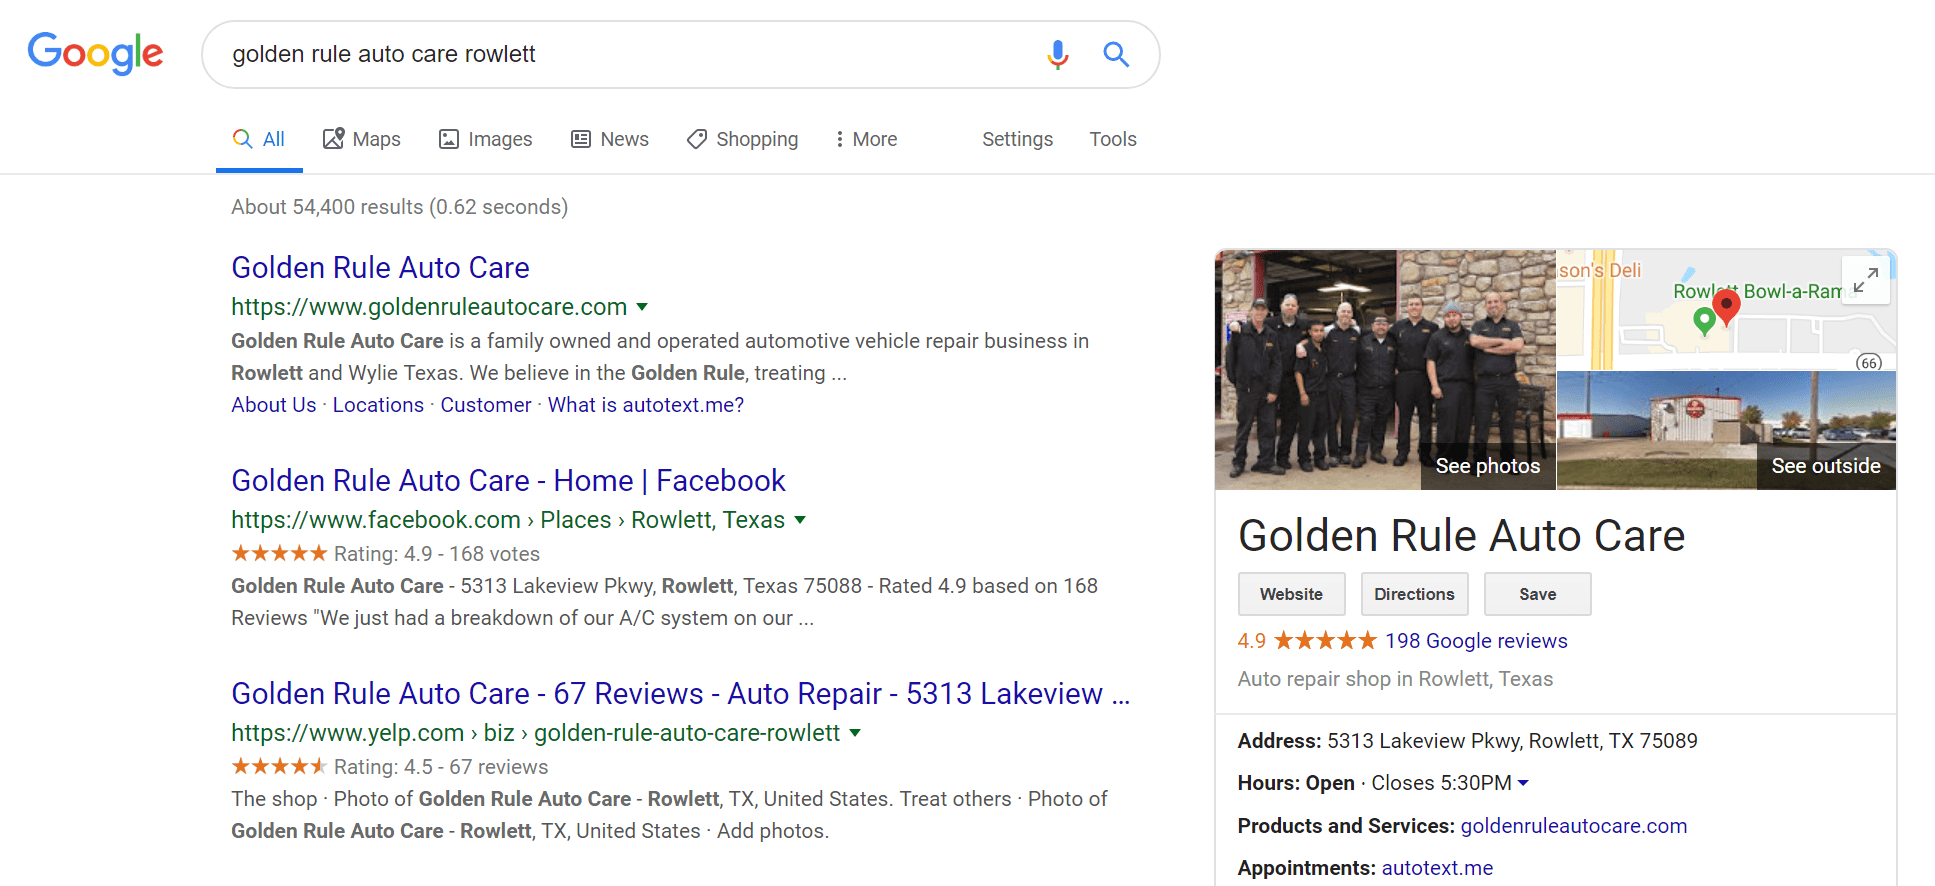Open the Maps search tab
This screenshot has height=886, width=1935.
(361, 139)
